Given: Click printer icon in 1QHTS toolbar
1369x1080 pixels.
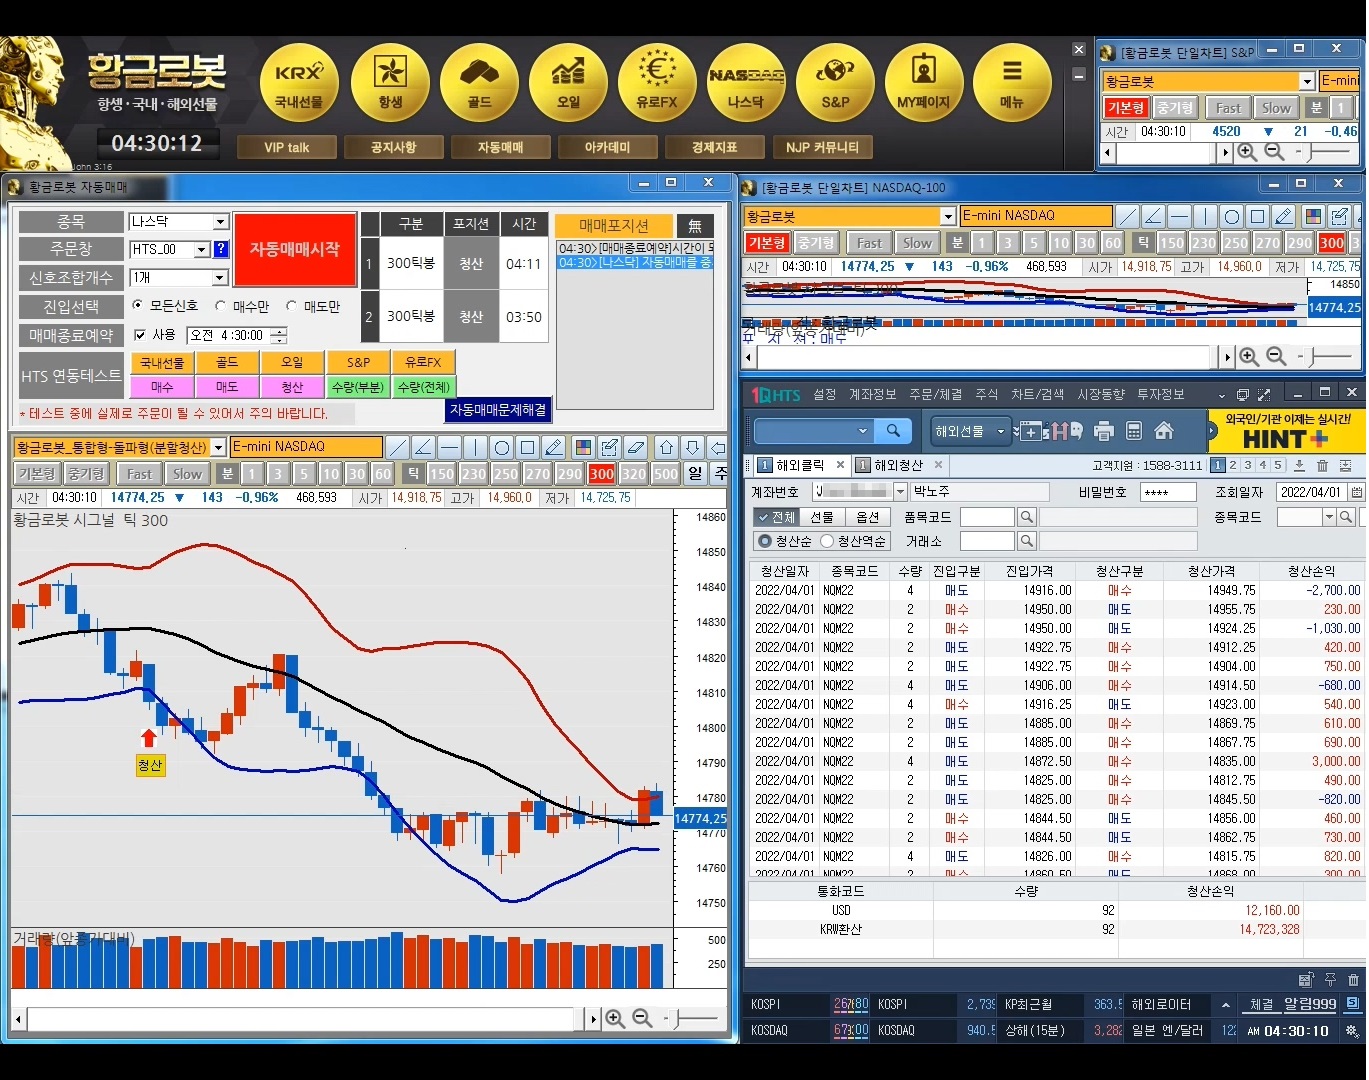Looking at the screenshot, I should click(1104, 431).
